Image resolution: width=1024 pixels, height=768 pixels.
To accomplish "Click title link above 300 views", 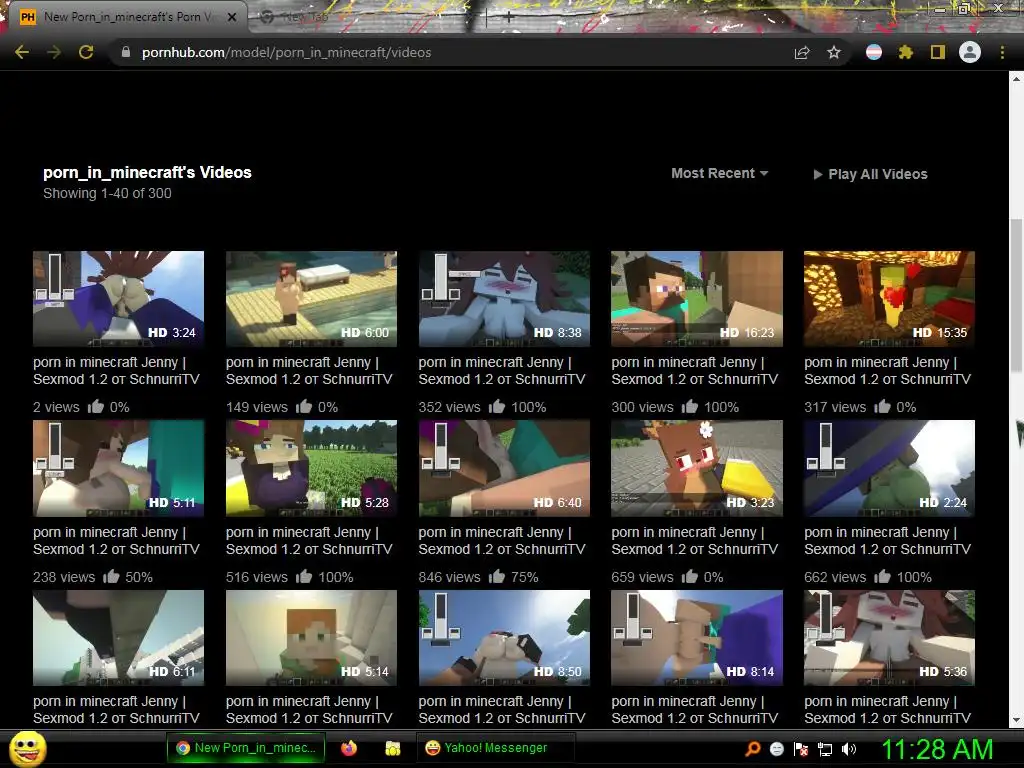I will 694,370.
